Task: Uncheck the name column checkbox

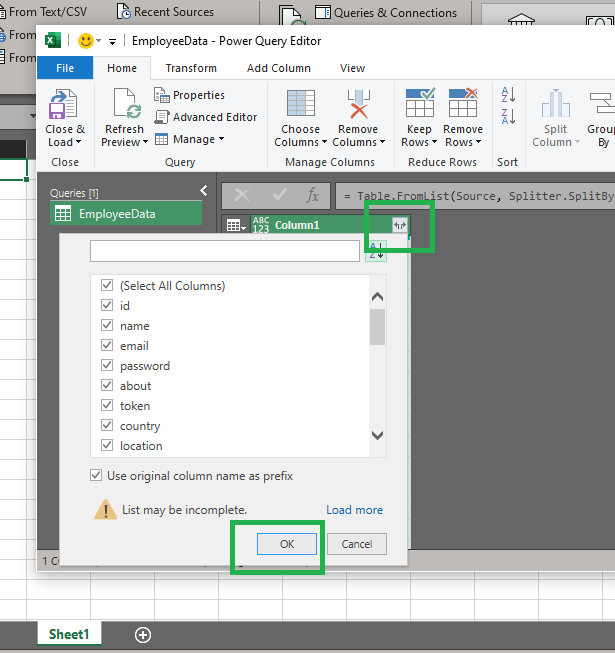Action: pyautogui.click(x=107, y=325)
